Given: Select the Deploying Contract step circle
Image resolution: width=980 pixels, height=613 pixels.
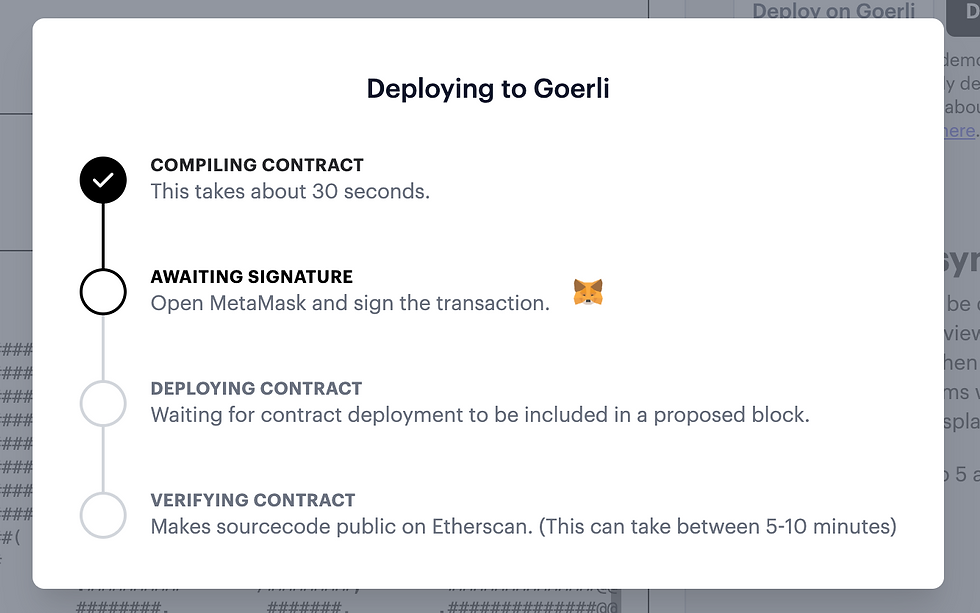Looking at the screenshot, I should point(103,404).
